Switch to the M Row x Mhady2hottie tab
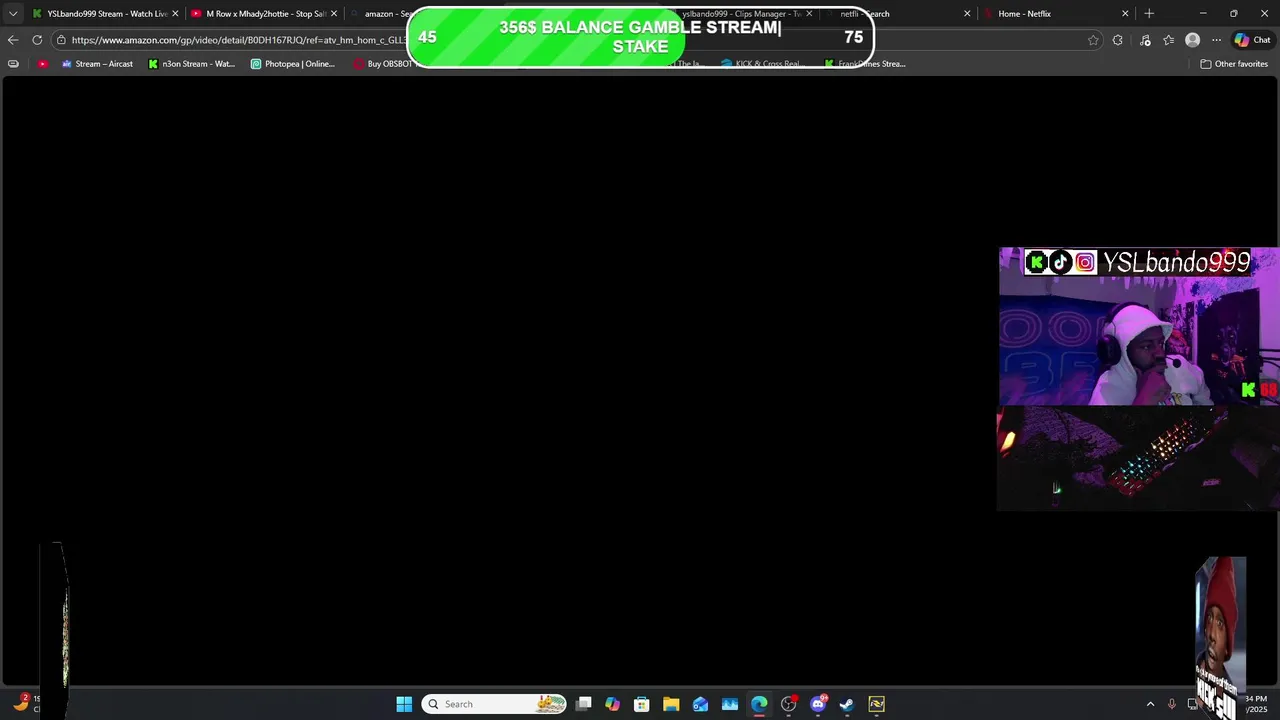The height and width of the screenshot is (720, 1280). [x=264, y=14]
